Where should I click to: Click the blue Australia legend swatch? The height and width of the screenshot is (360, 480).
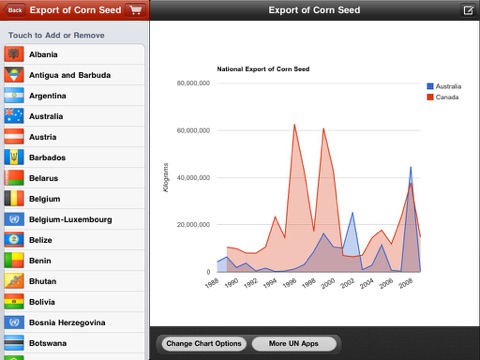tap(430, 86)
